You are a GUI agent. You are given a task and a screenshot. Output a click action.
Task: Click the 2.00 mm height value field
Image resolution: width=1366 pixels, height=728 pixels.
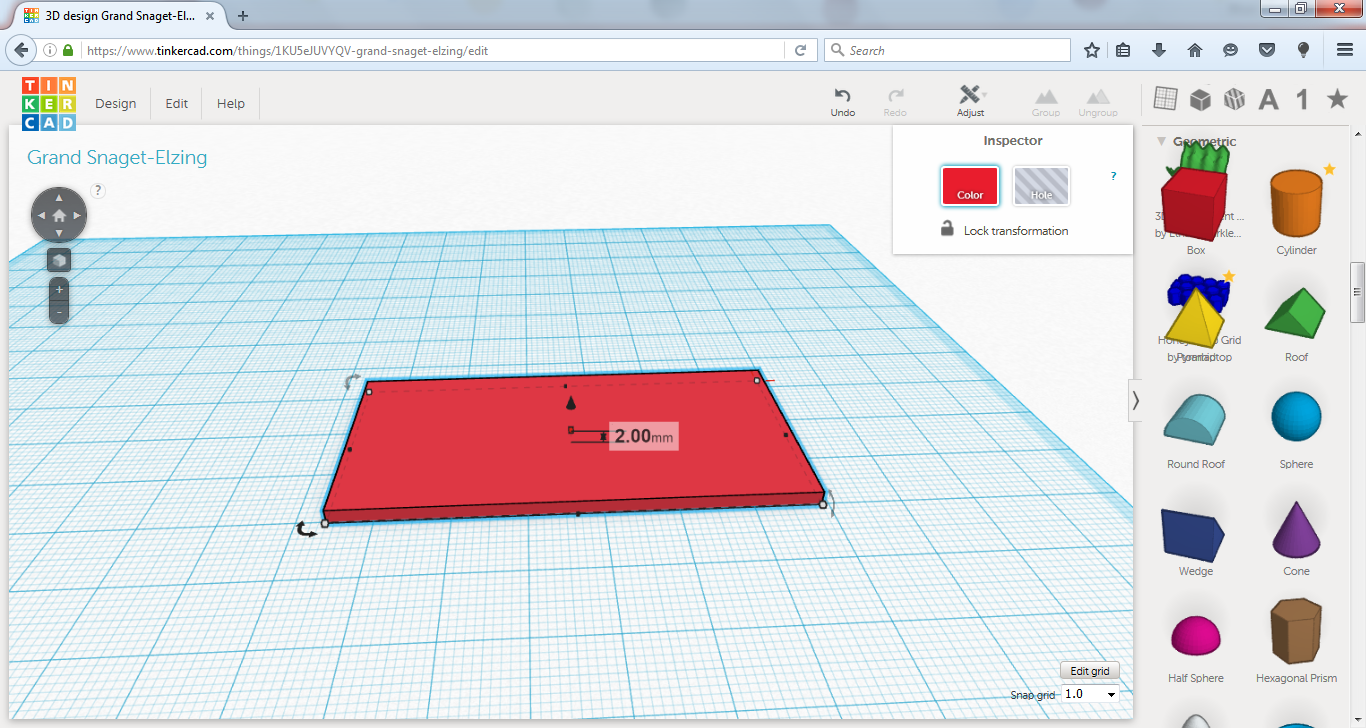click(x=644, y=436)
